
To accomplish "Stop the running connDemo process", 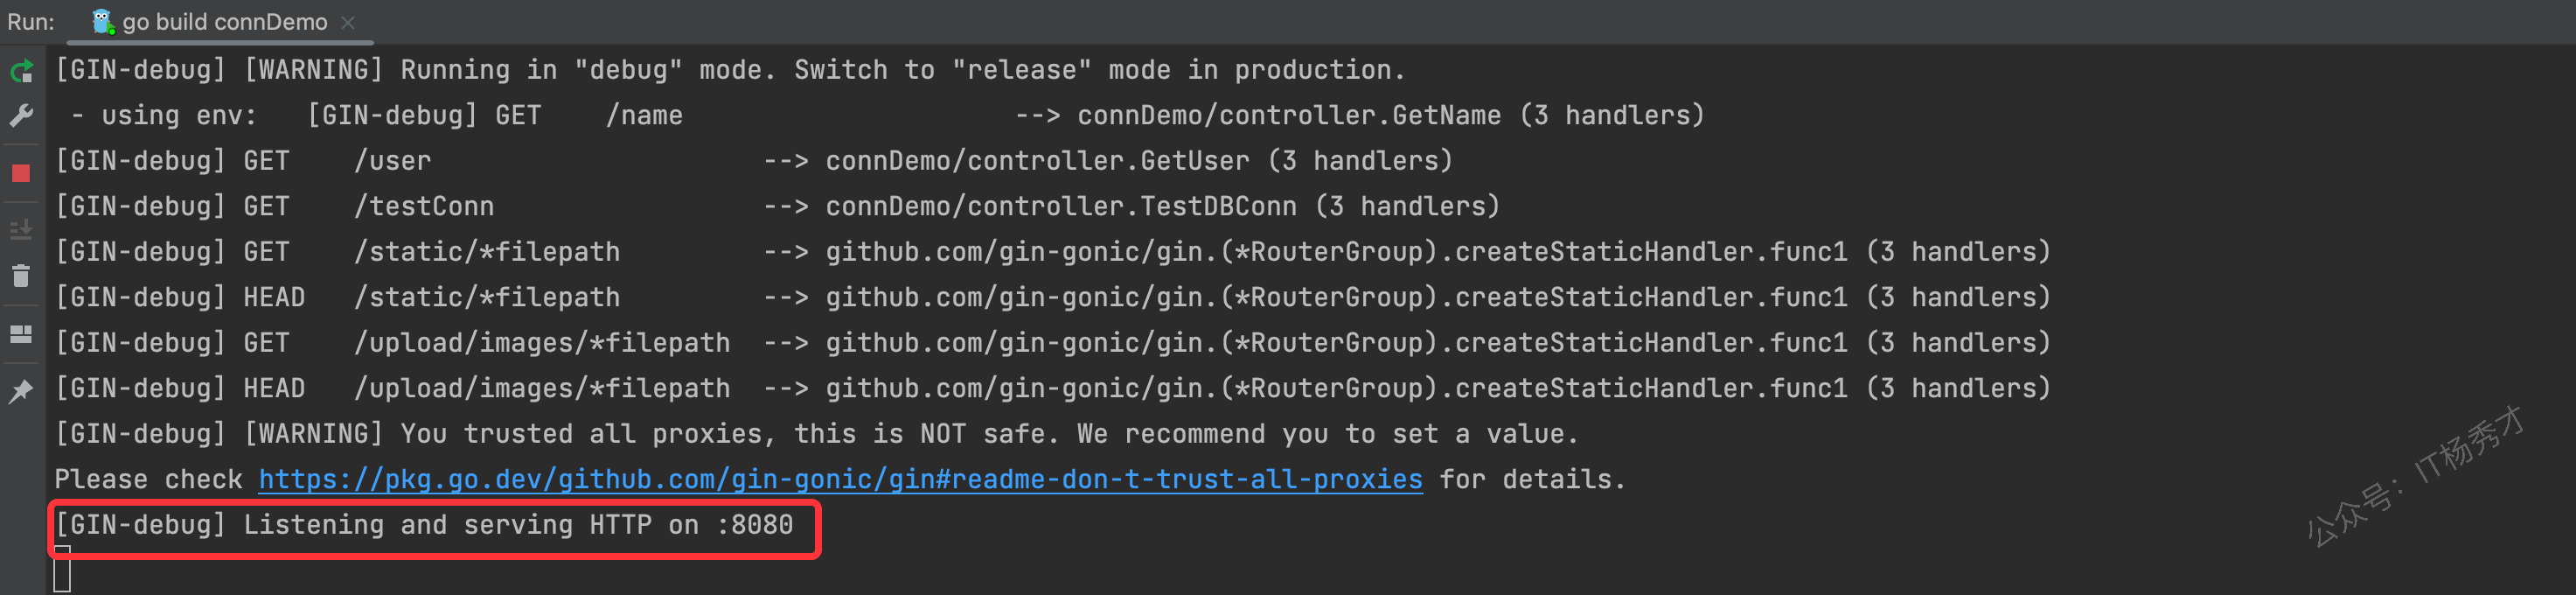I will tap(21, 173).
